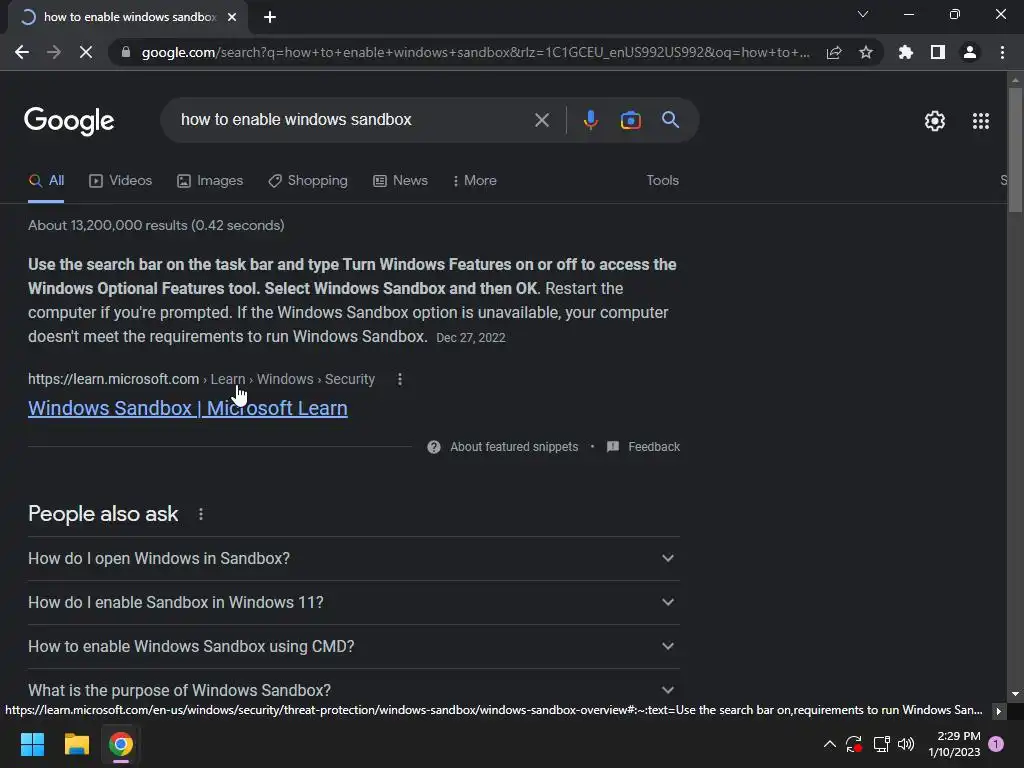Open the Extensions puzzle icon
The height and width of the screenshot is (768, 1024).
[906, 52]
